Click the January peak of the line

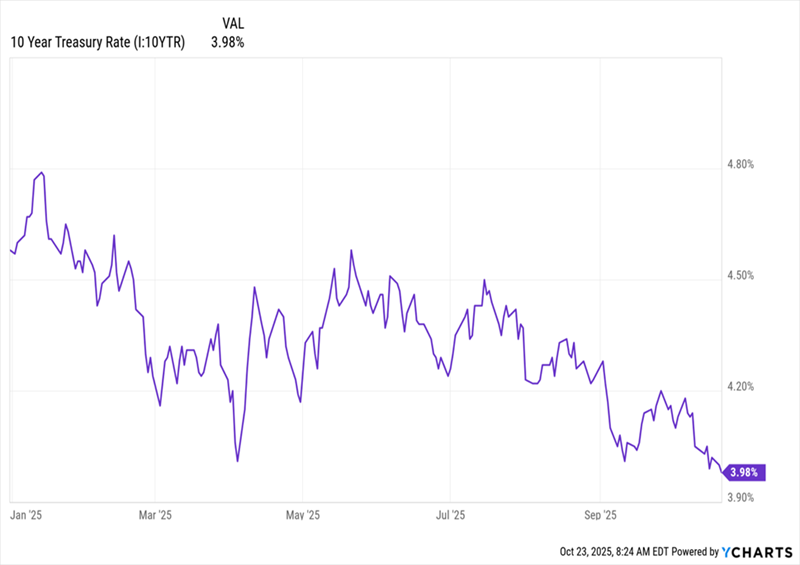(42, 172)
